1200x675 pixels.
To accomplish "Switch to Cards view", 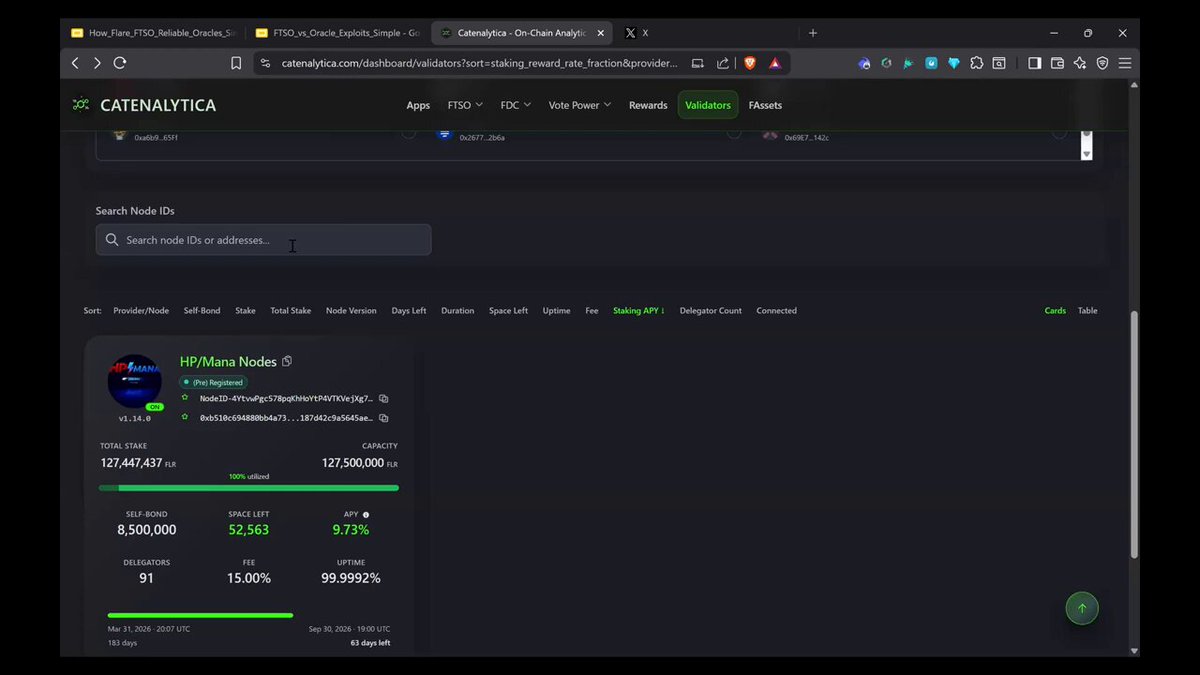I will click(x=1055, y=311).
